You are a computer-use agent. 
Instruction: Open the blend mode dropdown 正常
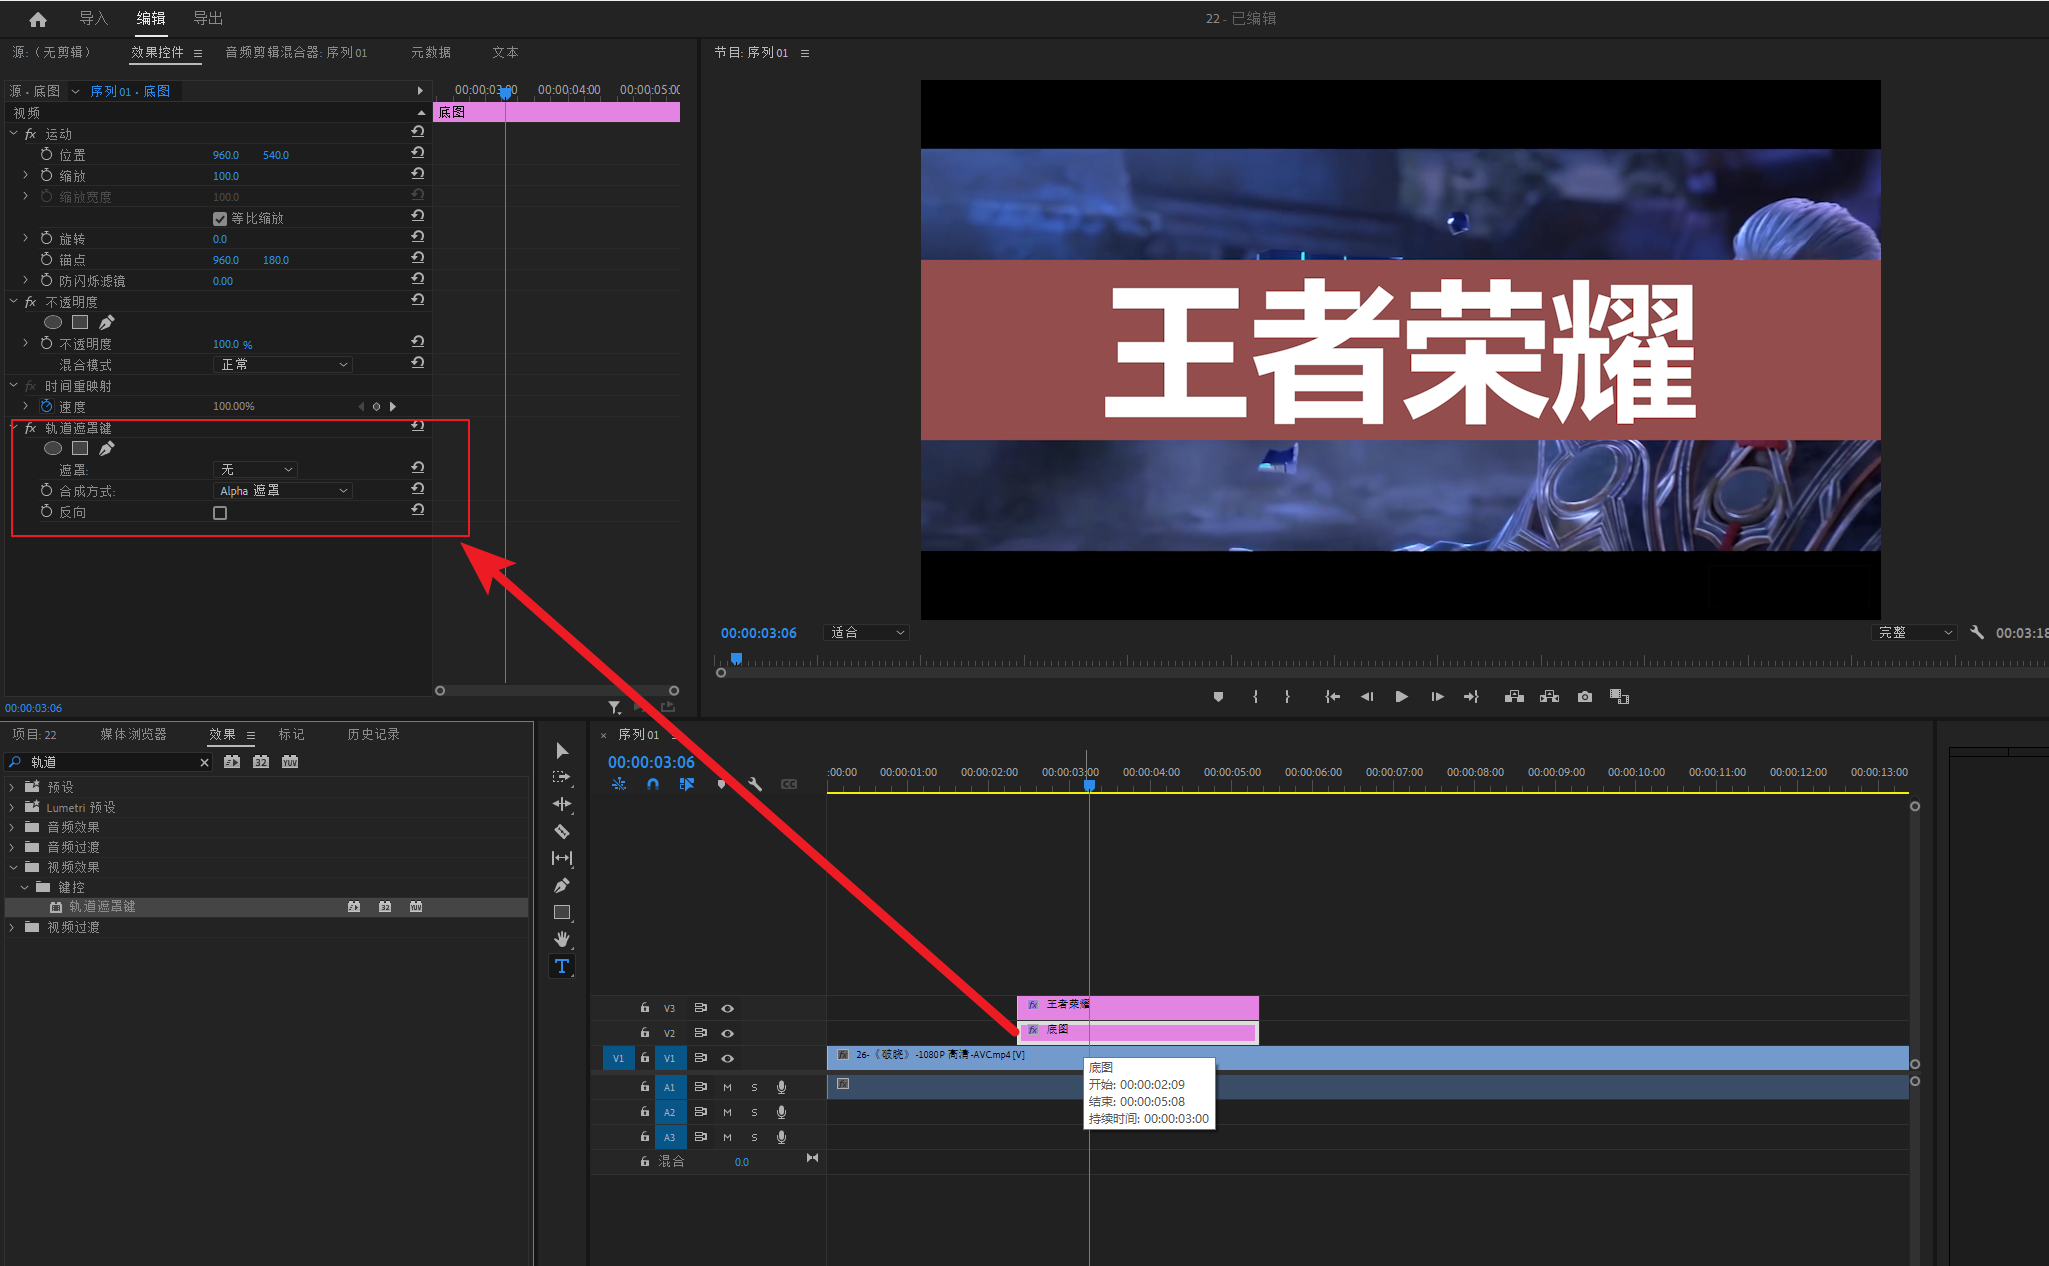[x=283, y=364]
